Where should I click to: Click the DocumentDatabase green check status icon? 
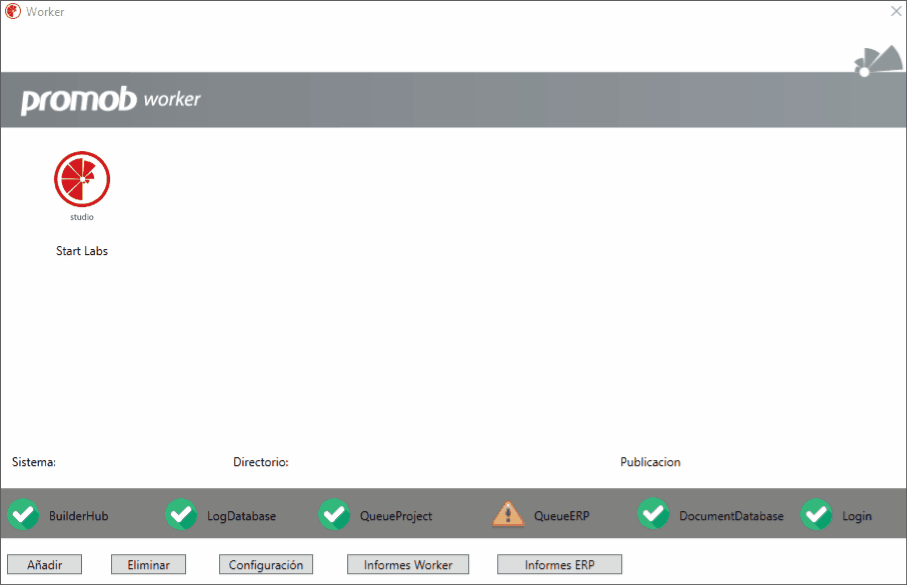point(654,514)
